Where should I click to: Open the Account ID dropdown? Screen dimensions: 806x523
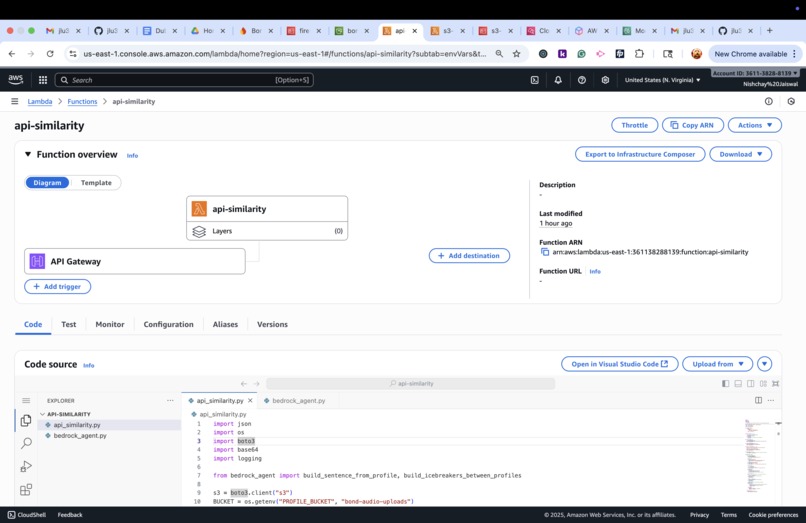coord(755,74)
